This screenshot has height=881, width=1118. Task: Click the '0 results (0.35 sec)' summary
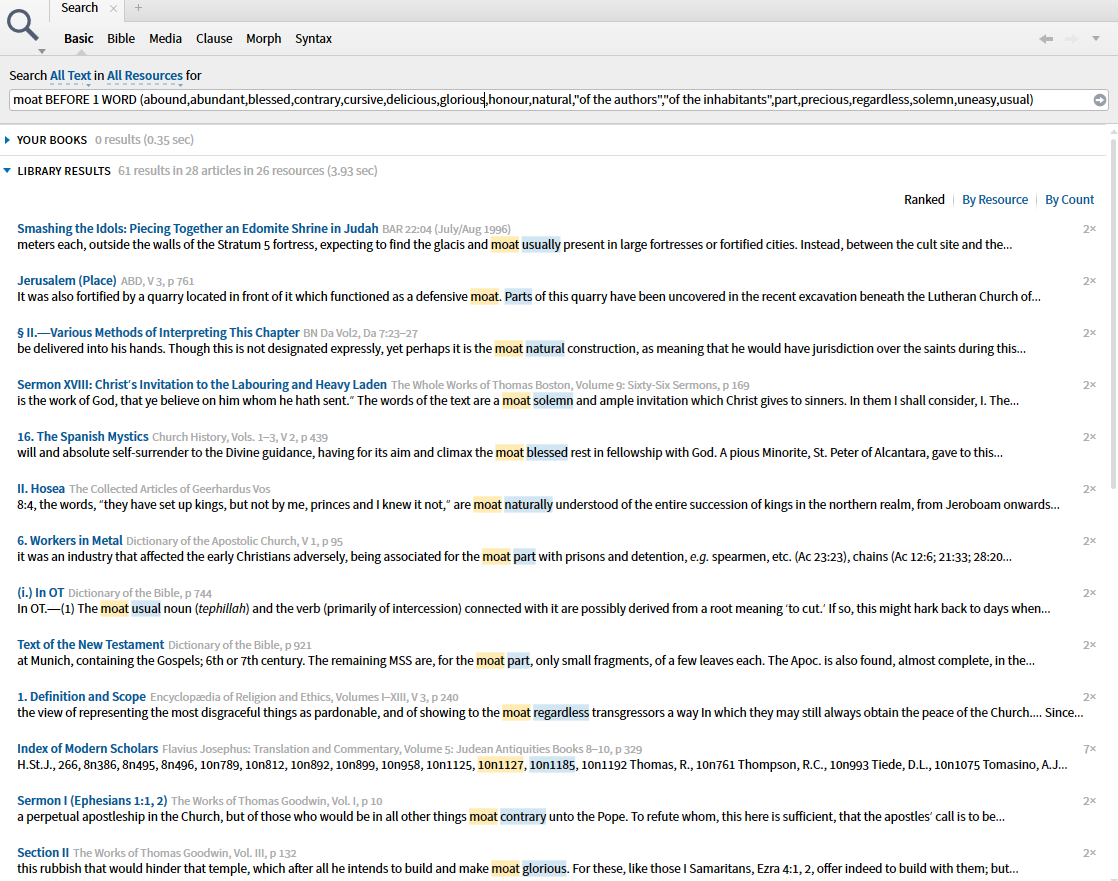[144, 140]
